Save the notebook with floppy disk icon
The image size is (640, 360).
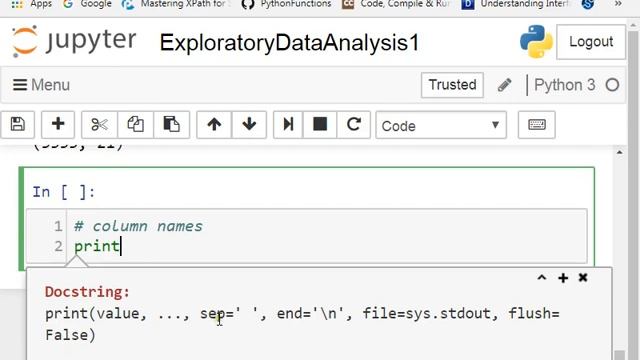18,124
